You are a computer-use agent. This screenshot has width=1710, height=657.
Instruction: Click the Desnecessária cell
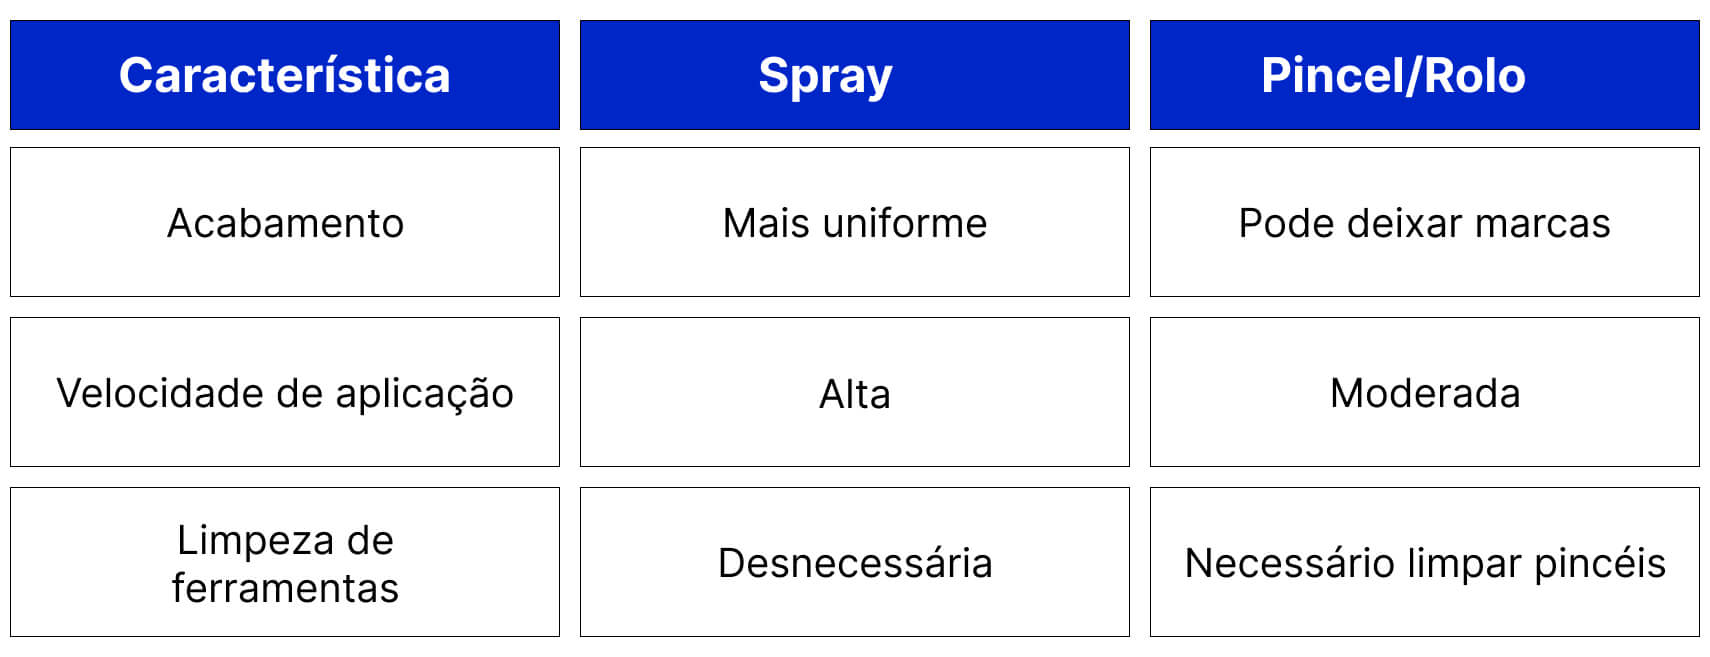[x=854, y=562]
